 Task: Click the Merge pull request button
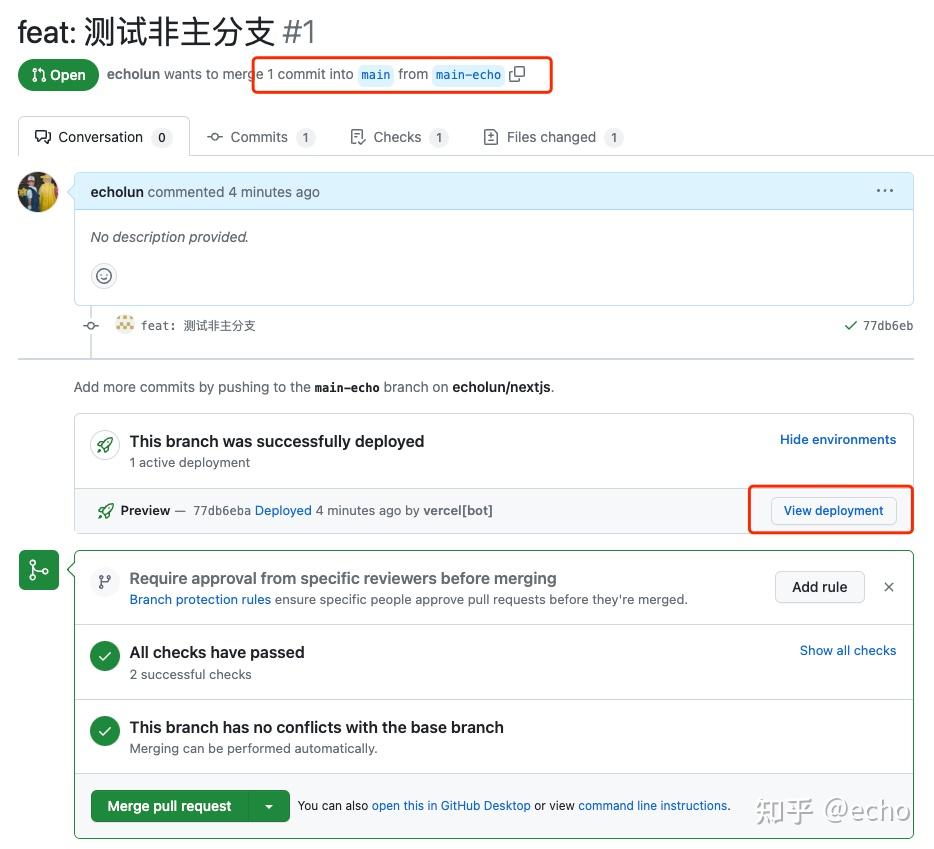pyautogui.click(x=168, y=805)
